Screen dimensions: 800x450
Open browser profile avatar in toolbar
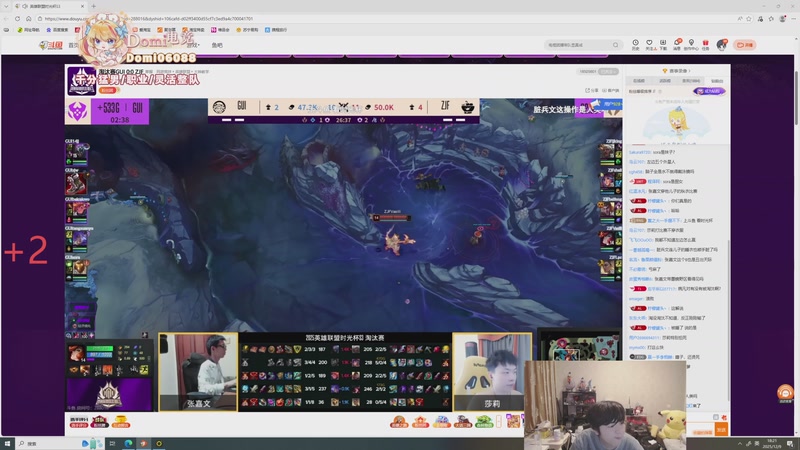point(783,18)
